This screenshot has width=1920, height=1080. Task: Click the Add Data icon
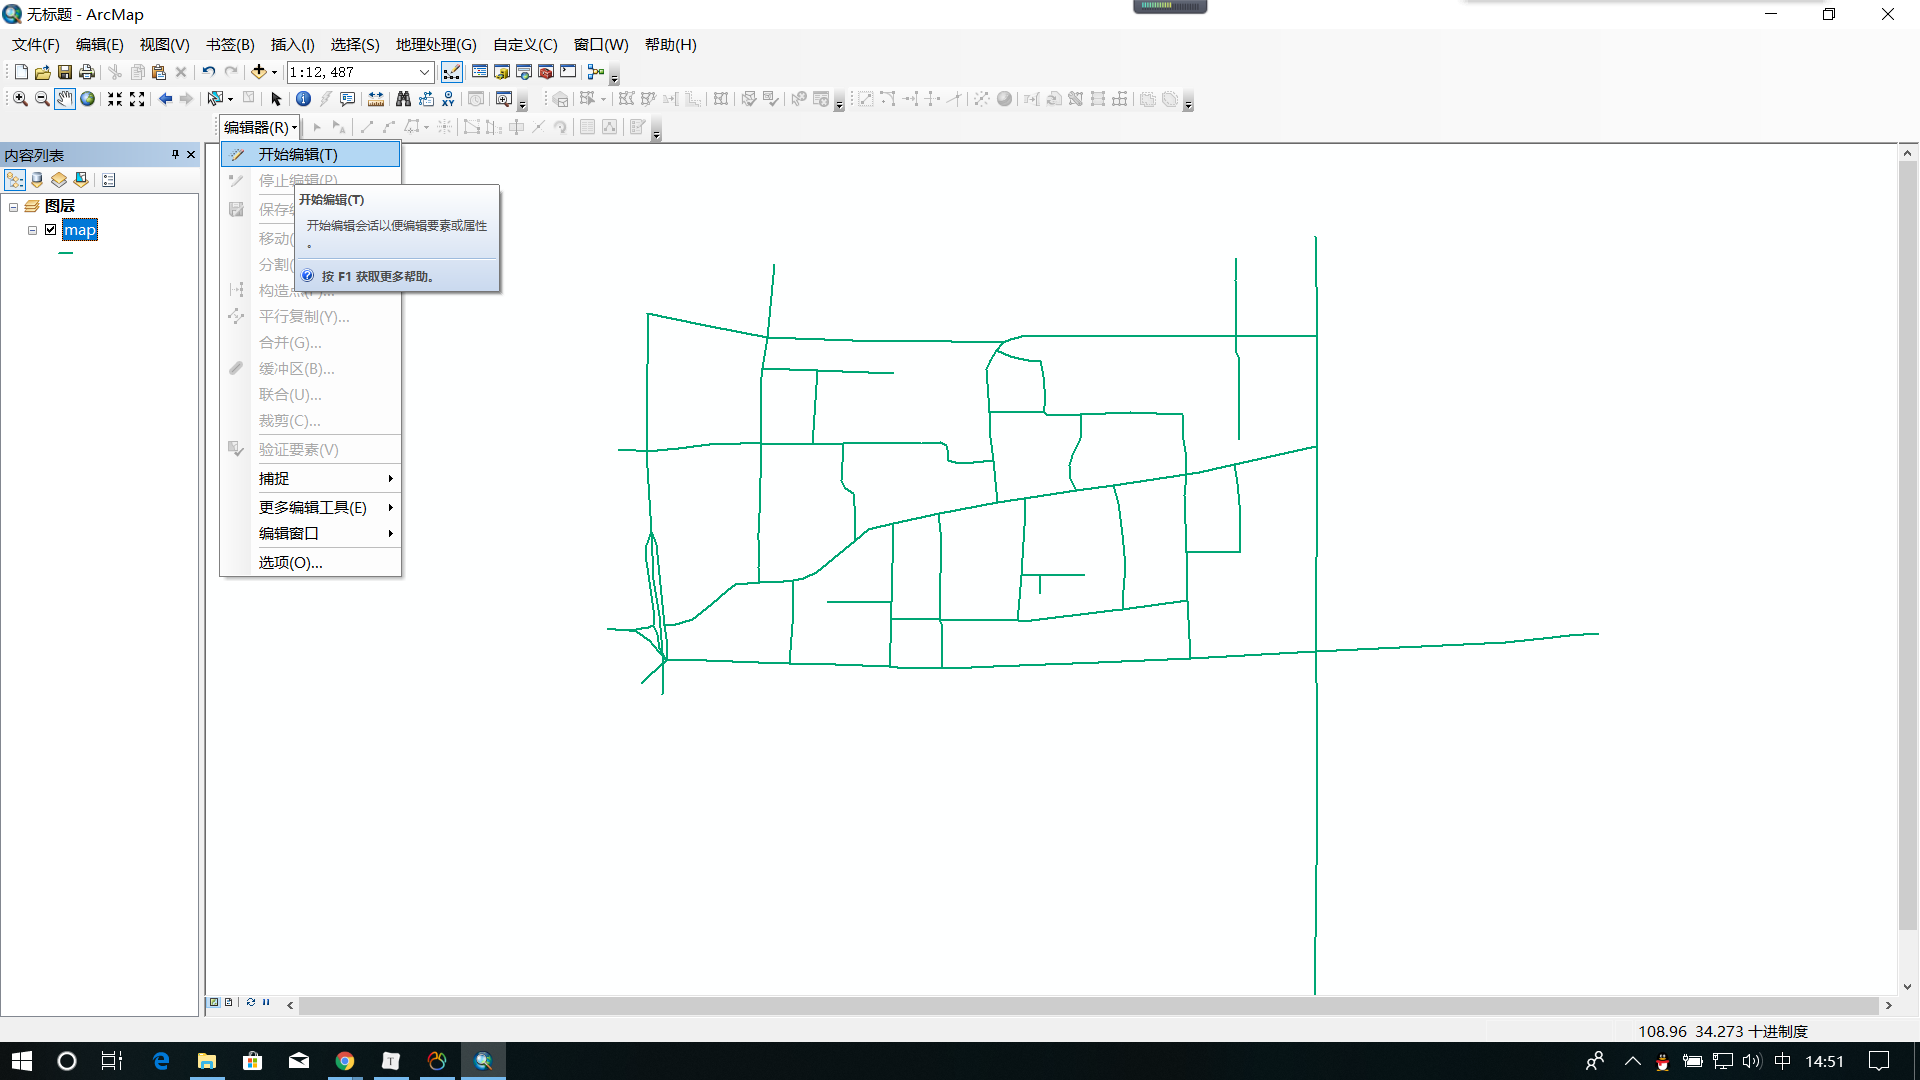[x=258, y=72]
